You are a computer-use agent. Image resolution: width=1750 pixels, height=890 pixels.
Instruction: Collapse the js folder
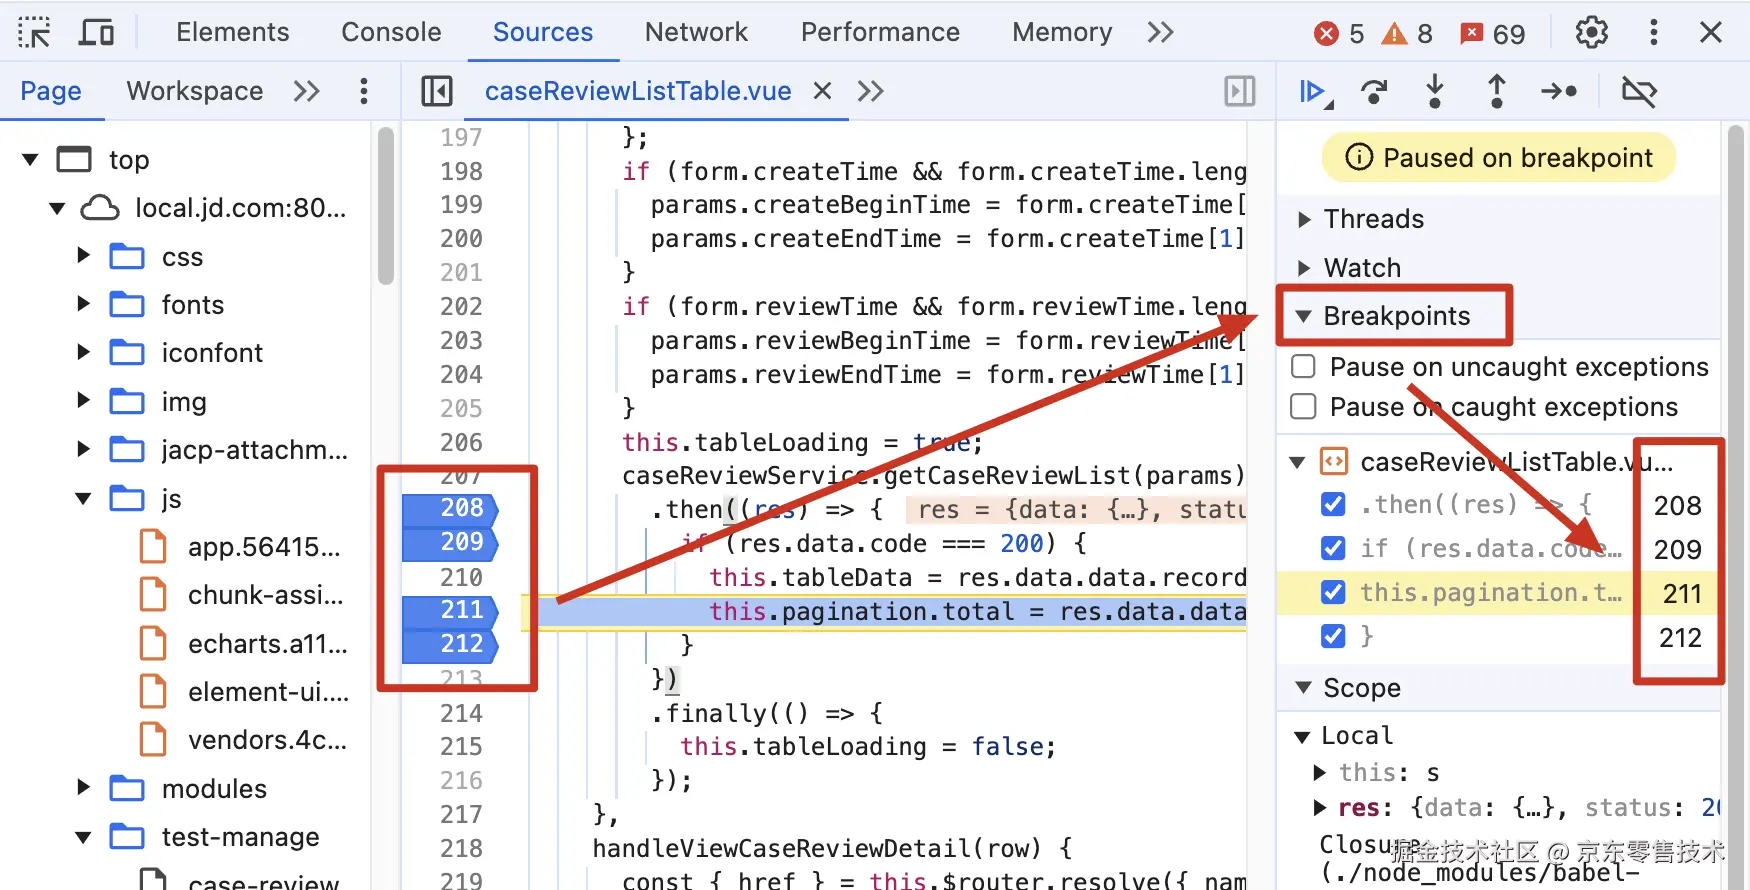pos(83,498)
